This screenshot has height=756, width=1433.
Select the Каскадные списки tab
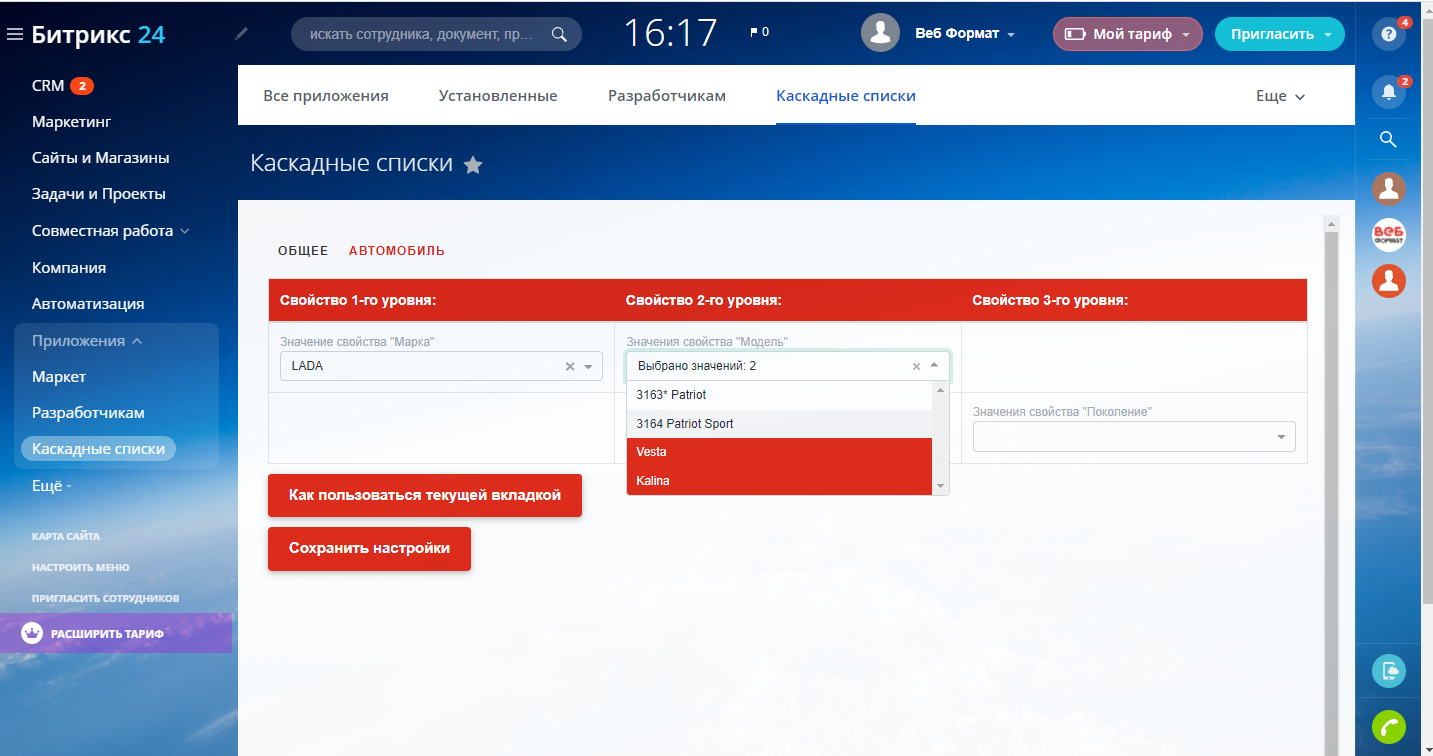point(846,96)
